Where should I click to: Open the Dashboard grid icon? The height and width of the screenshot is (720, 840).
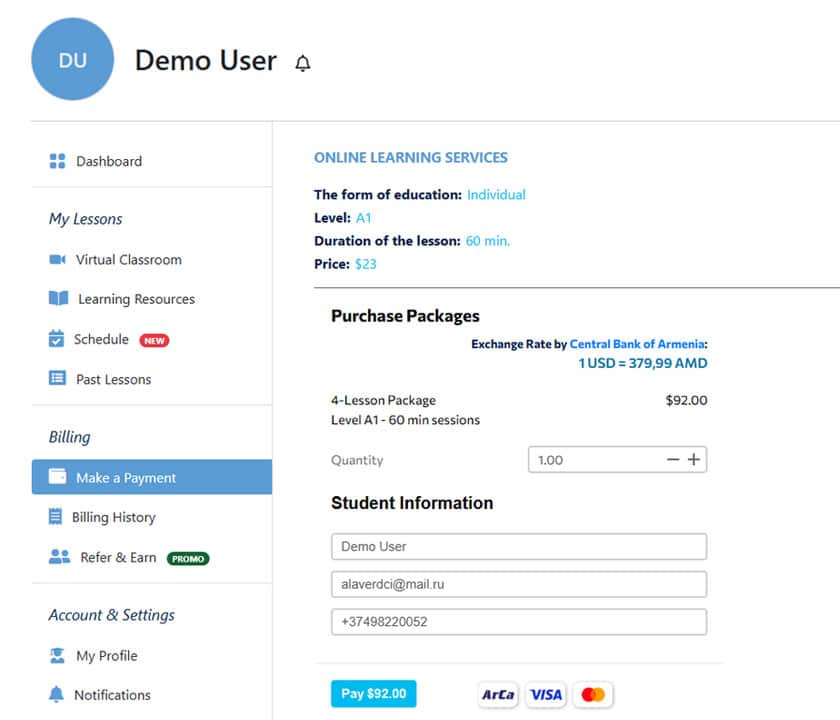[57, 161]
